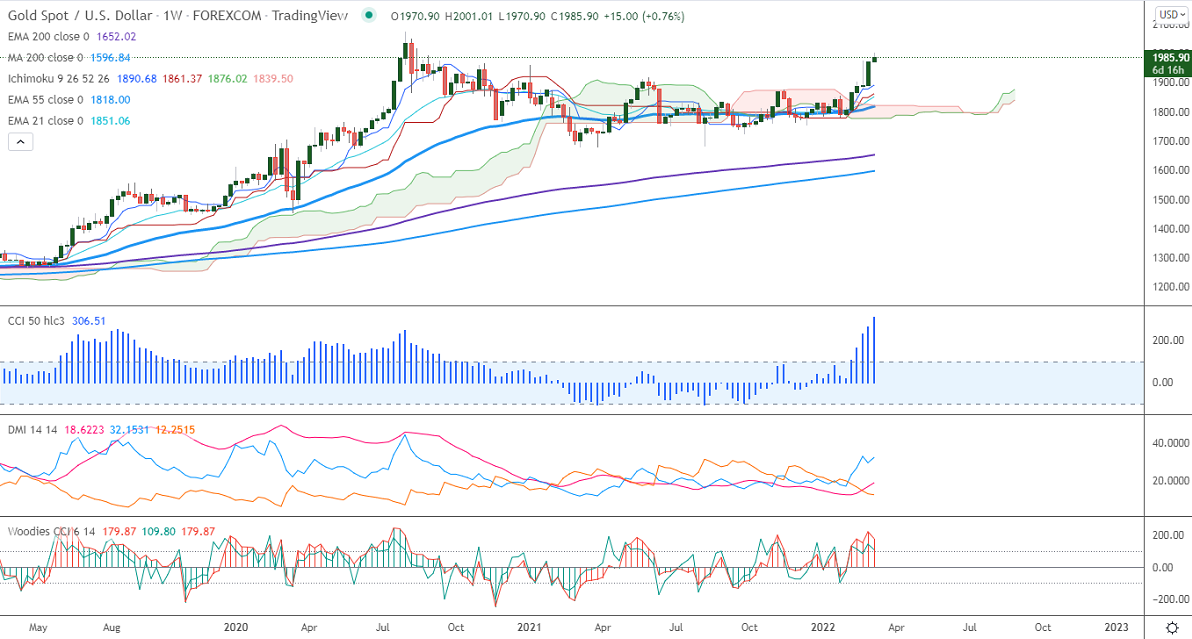Select the EMA 21 close indicator label
Screen dimensions: 1192x639
(x=46, y=121)
